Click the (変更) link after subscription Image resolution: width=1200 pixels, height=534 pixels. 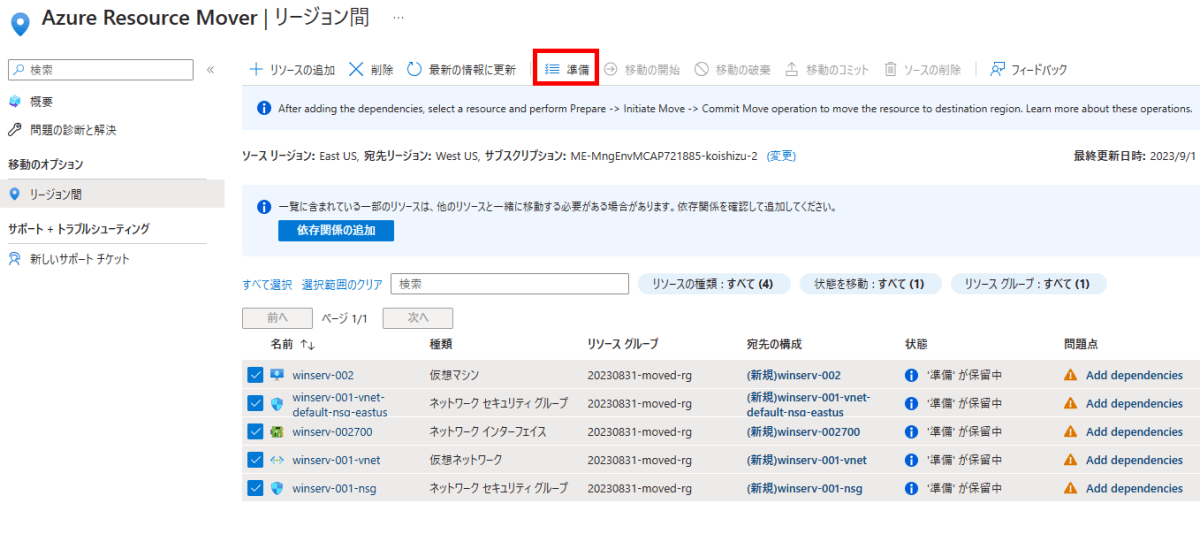[781, 156]
